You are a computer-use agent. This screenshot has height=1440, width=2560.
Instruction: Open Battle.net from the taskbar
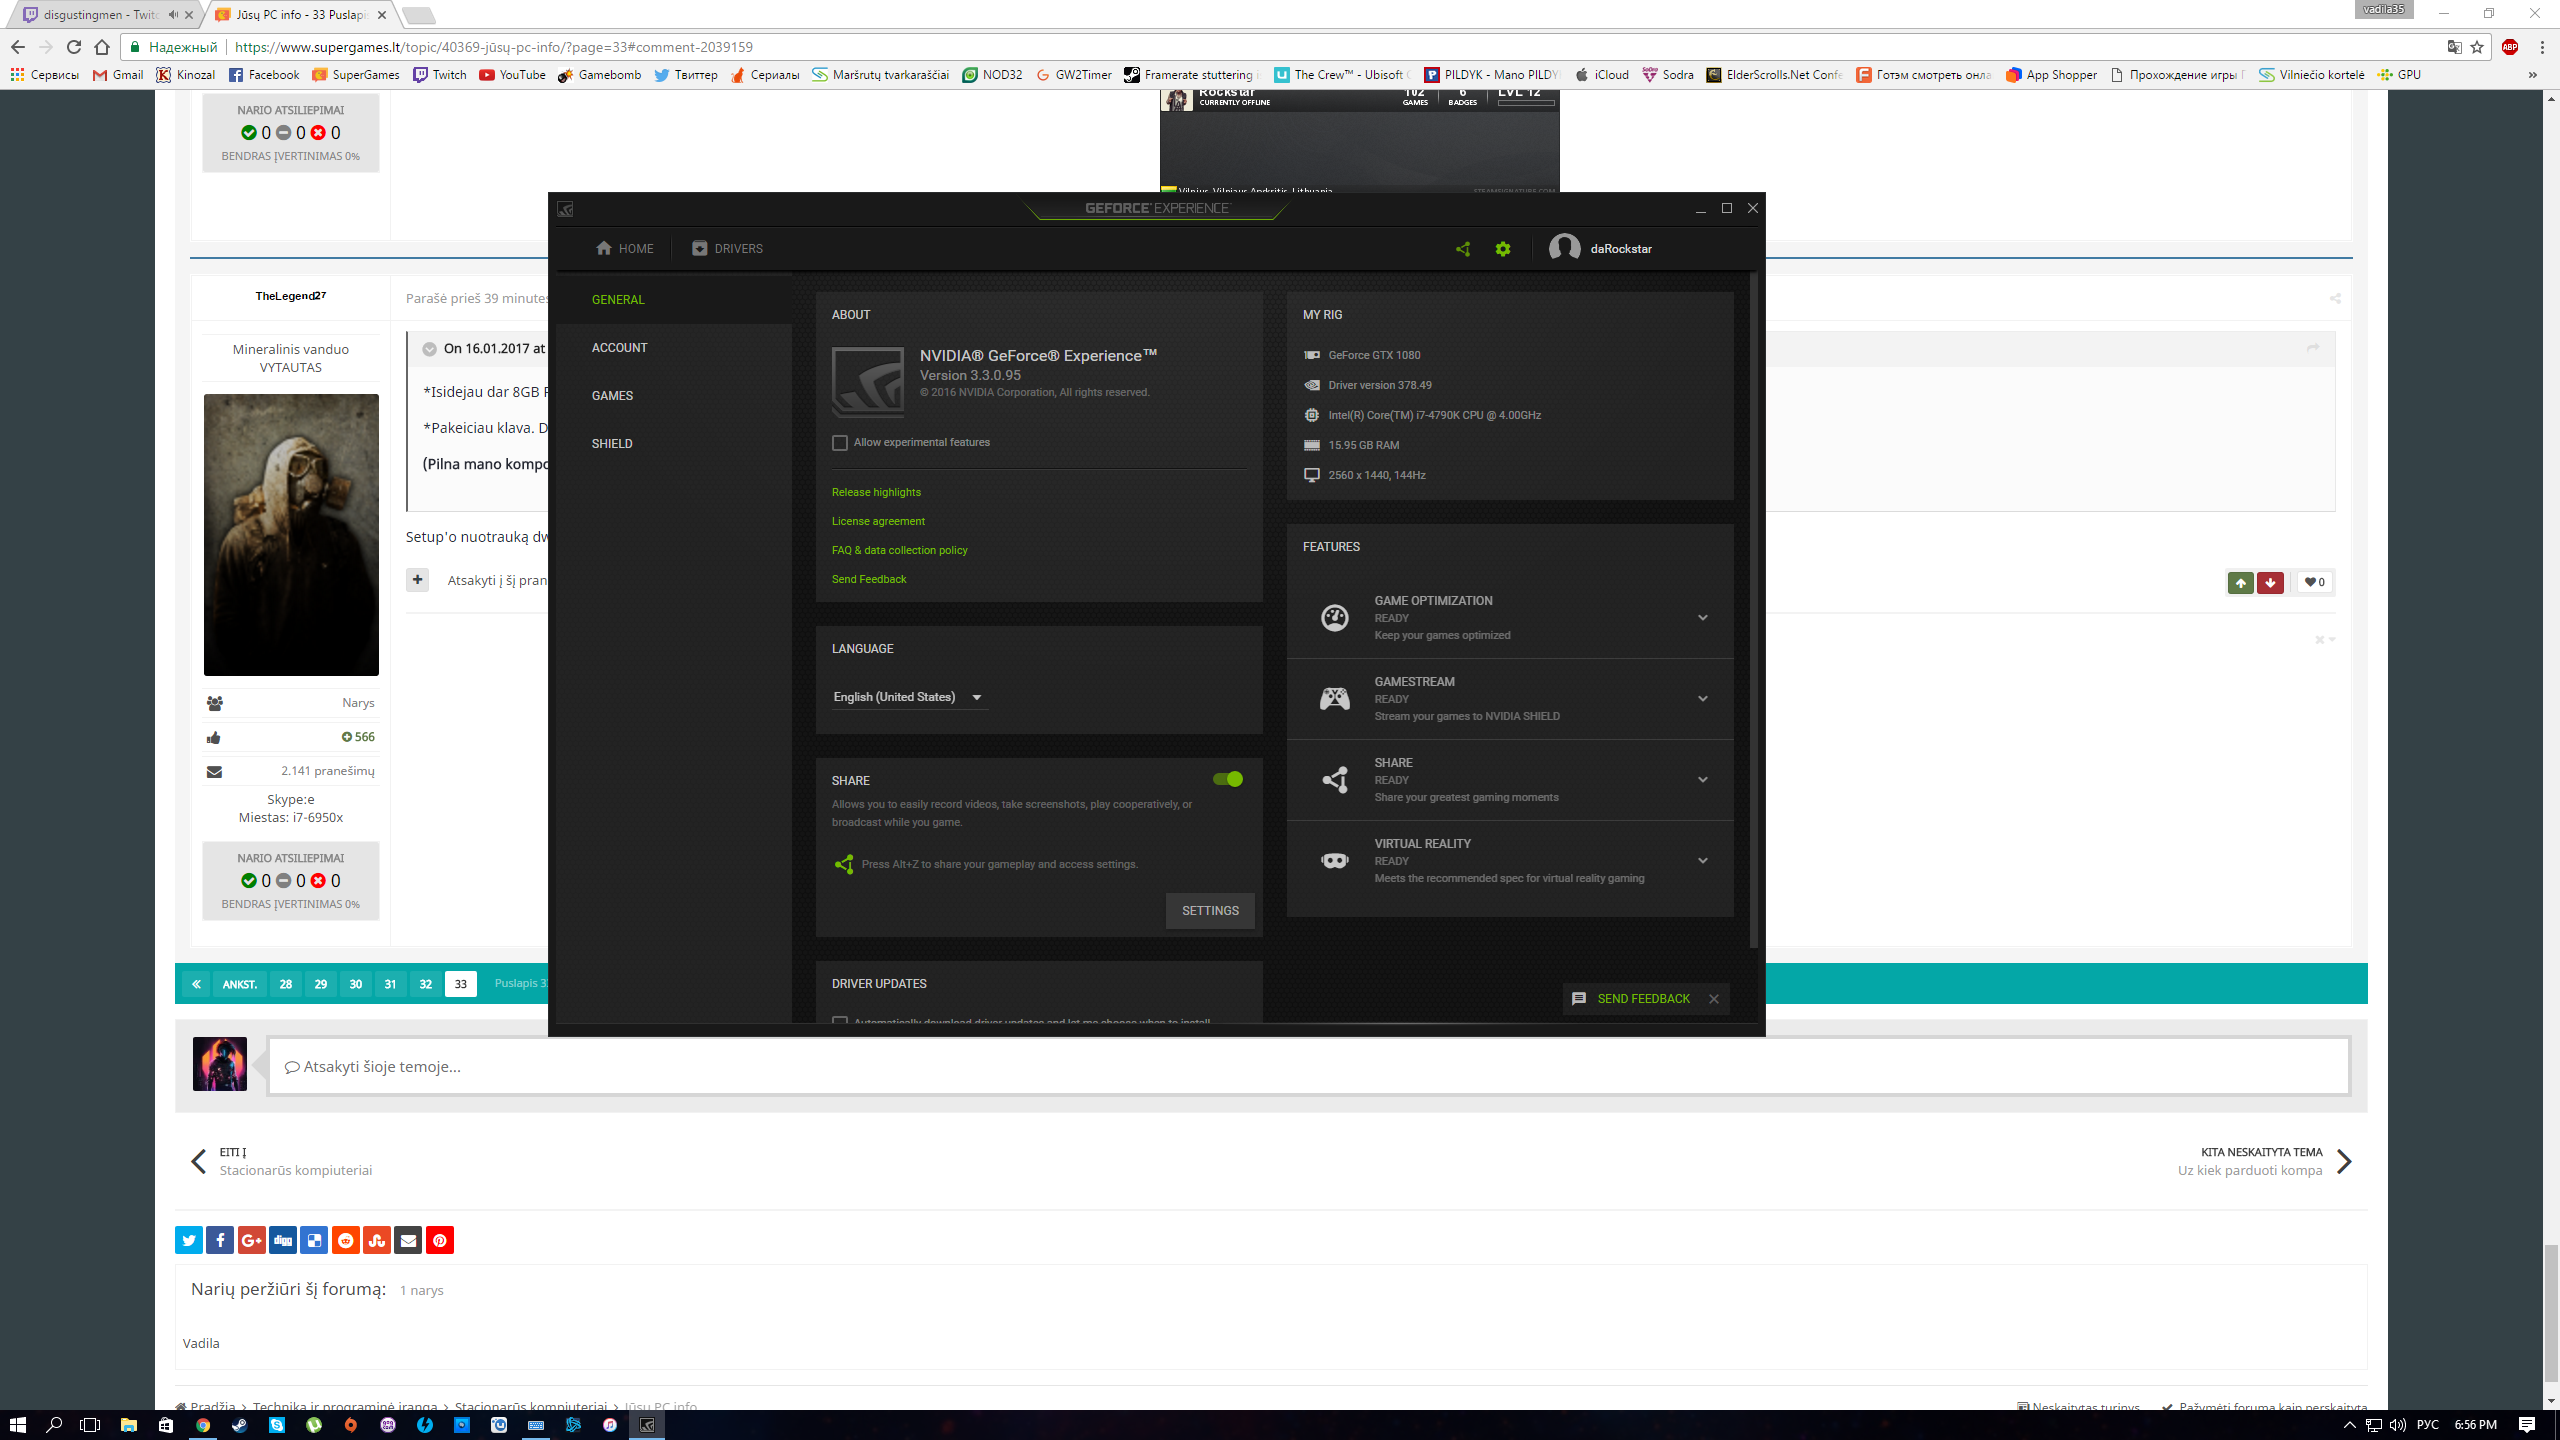(x=573, y=1425)
